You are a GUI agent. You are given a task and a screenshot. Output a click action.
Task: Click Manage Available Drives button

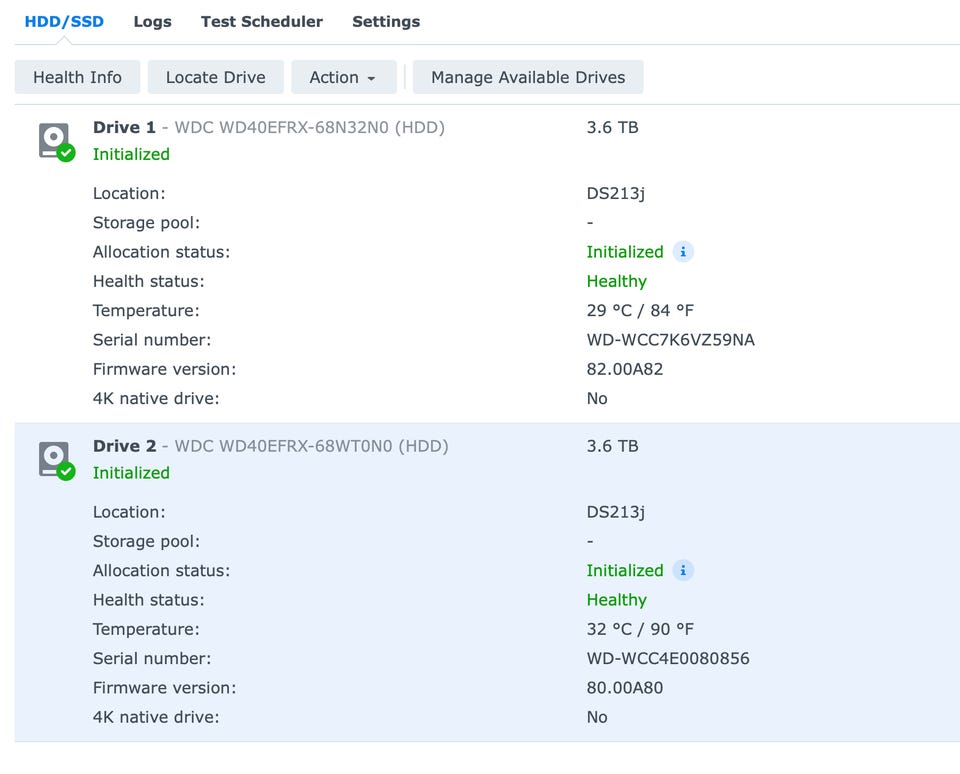pyautogui.click(x=527, y=77)
